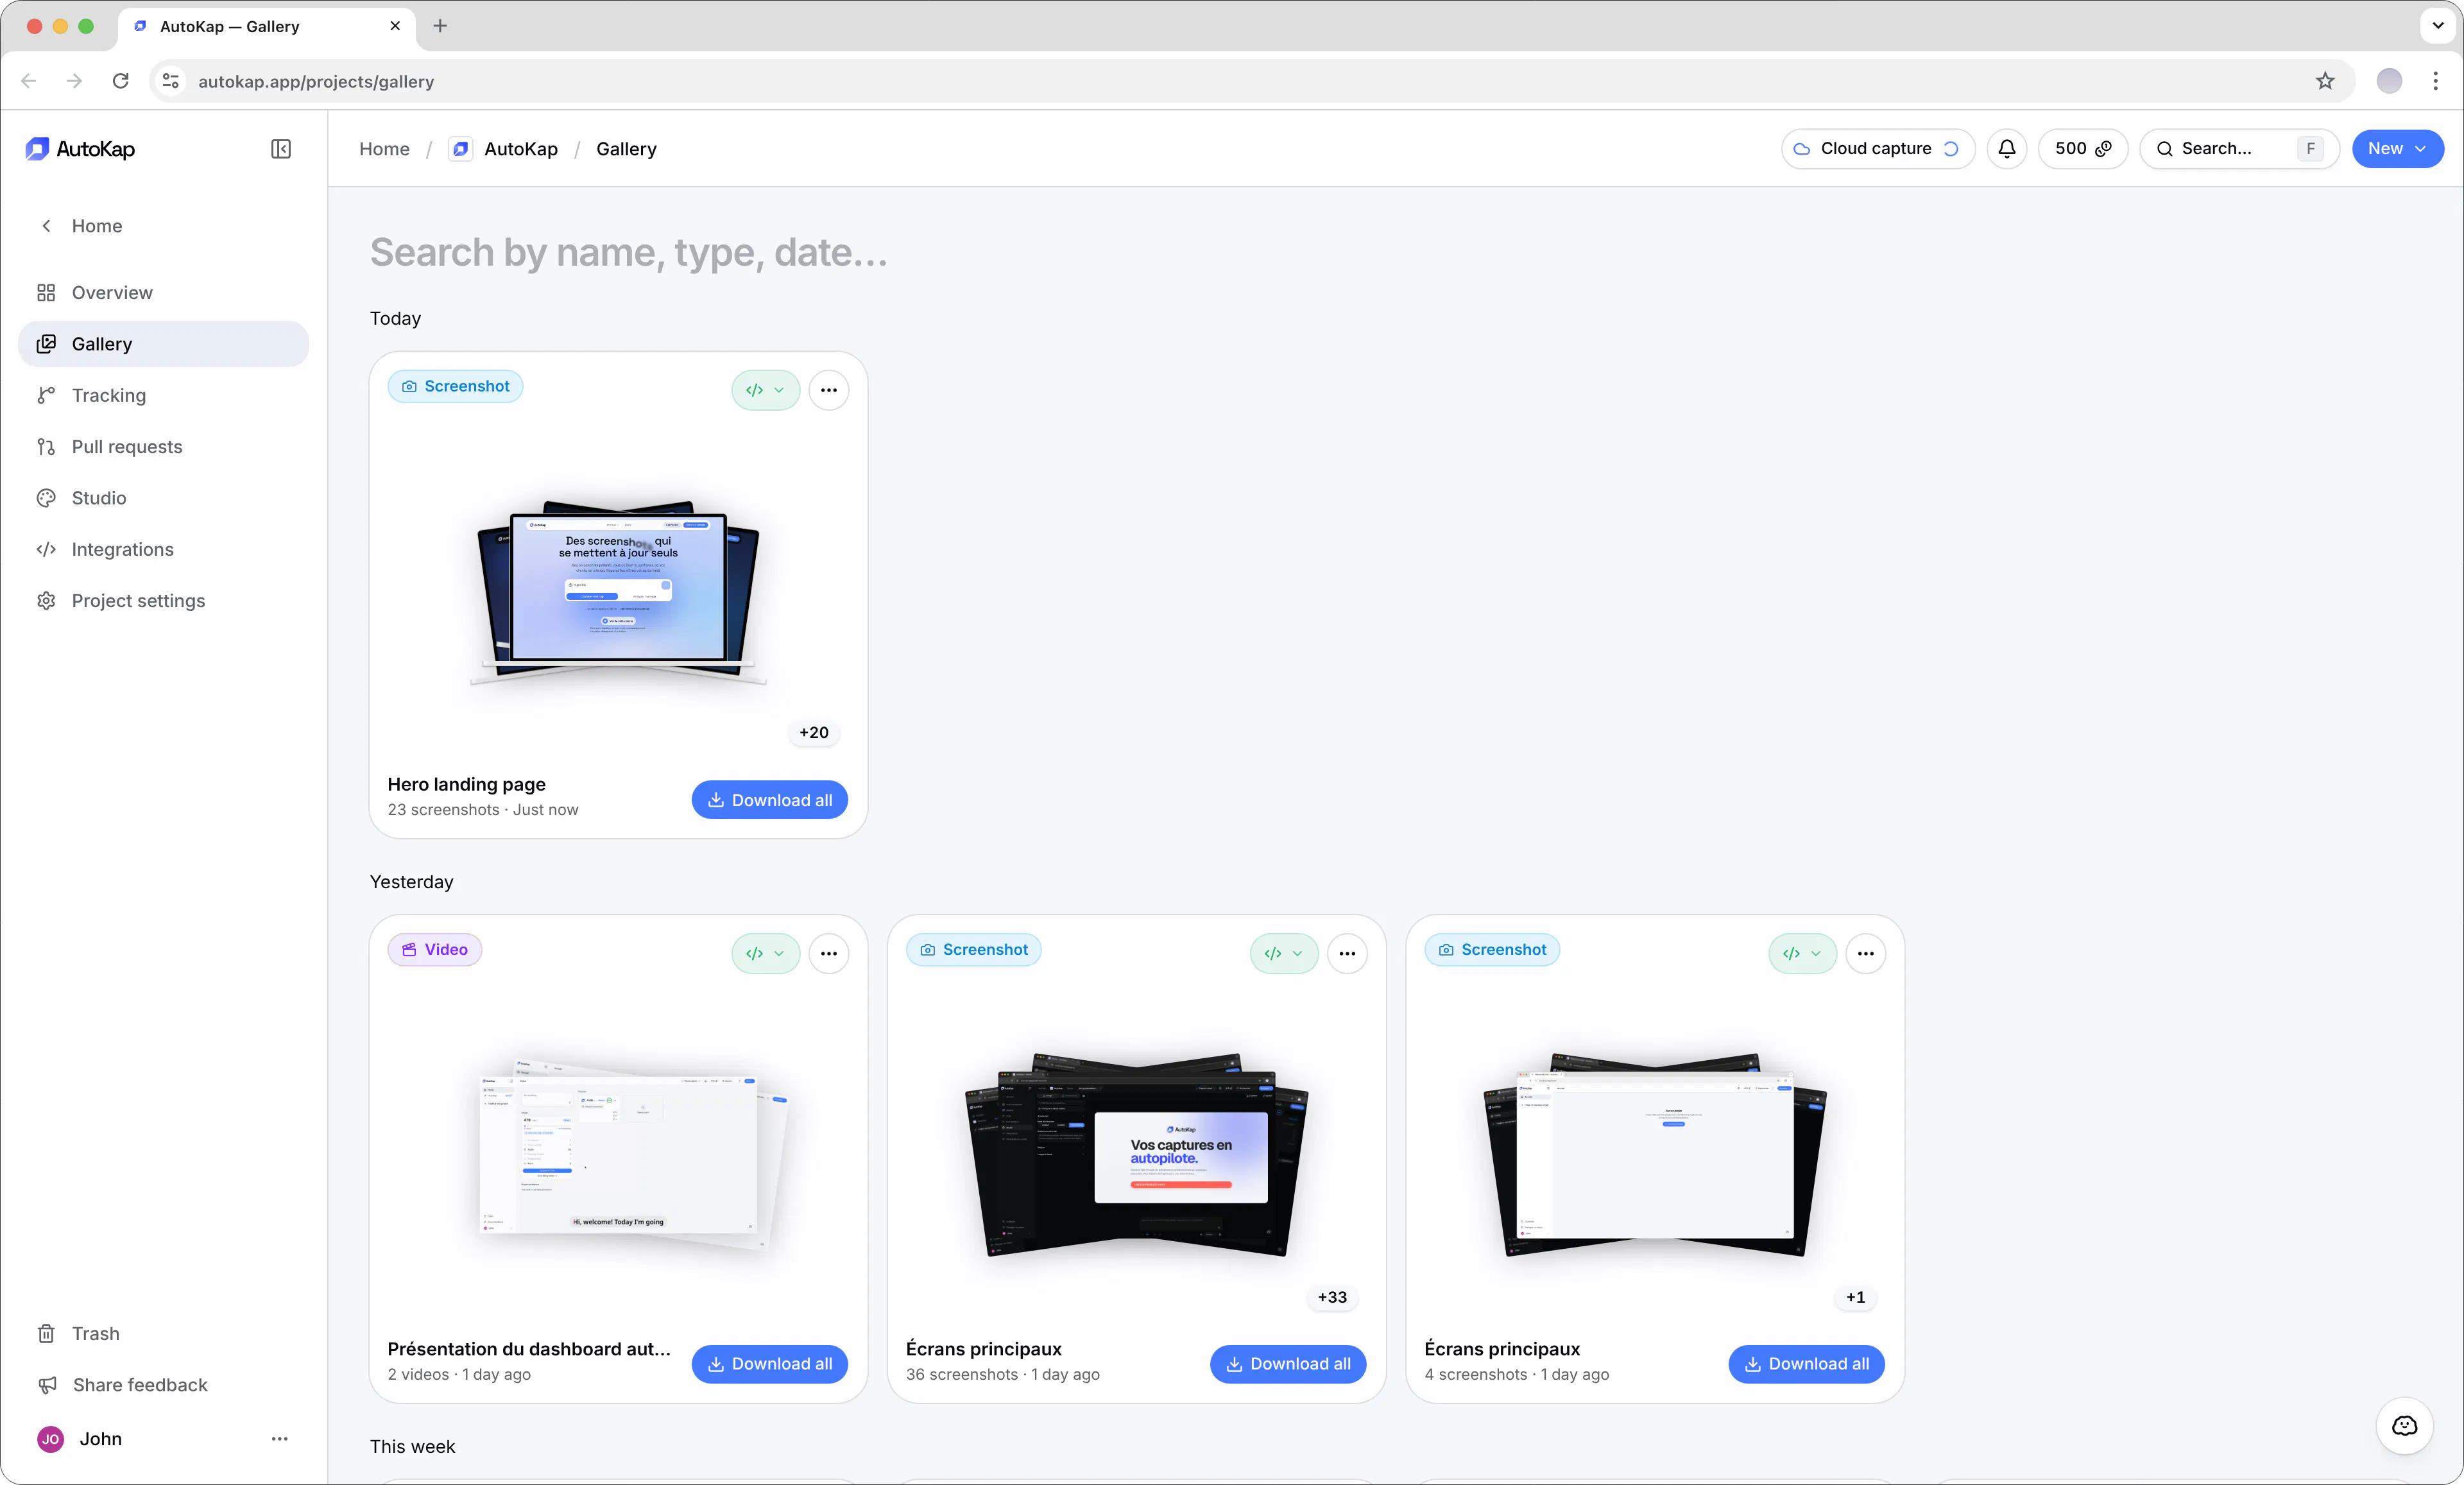Click Présentation du dashboard aut... title
Image resolution: width=2464 pixels, height=1485 pixels.
(529, 1349)
